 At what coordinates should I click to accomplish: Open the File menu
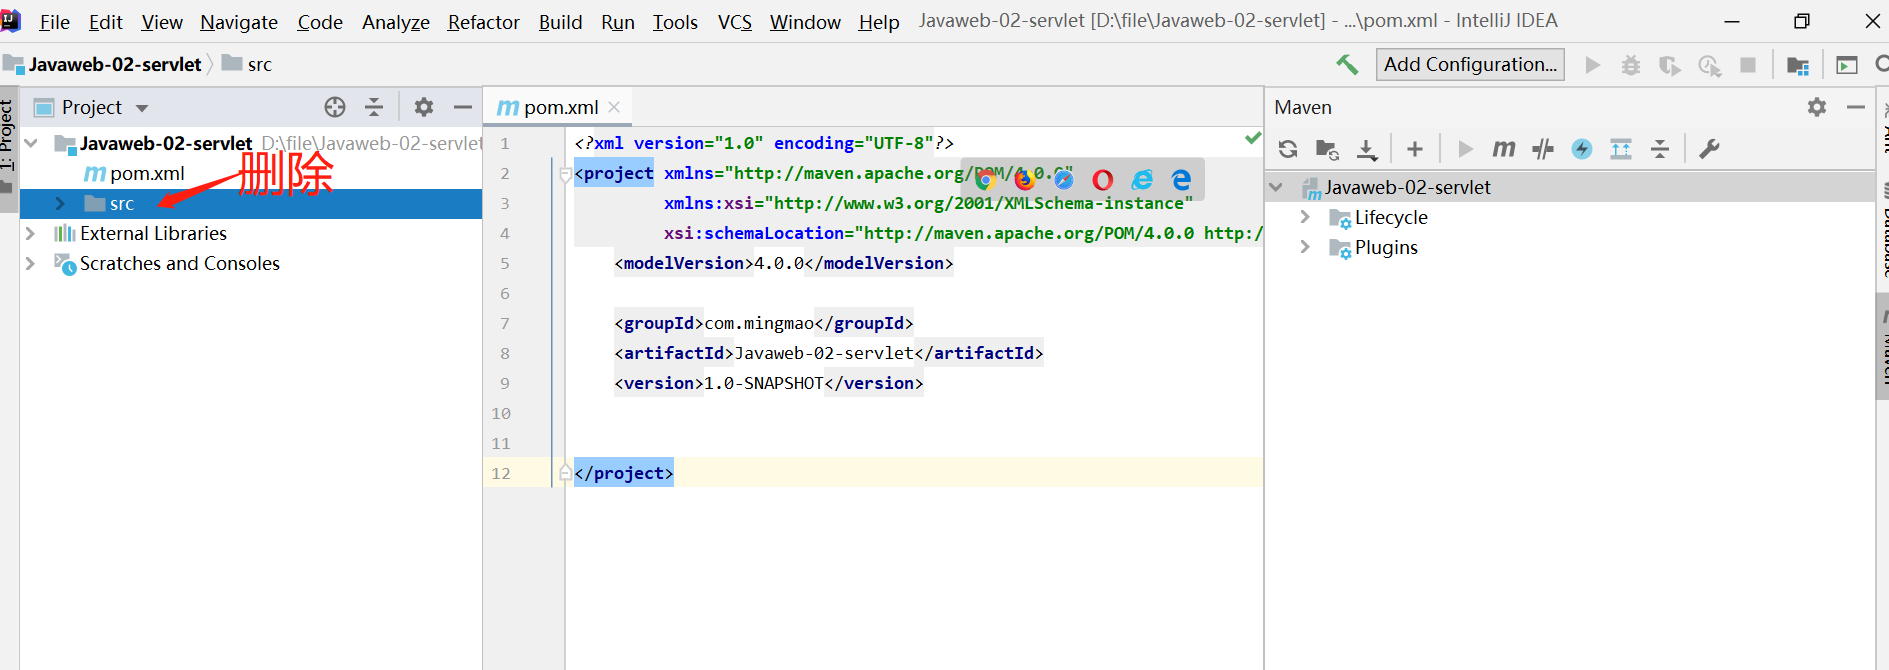(54, 22)
